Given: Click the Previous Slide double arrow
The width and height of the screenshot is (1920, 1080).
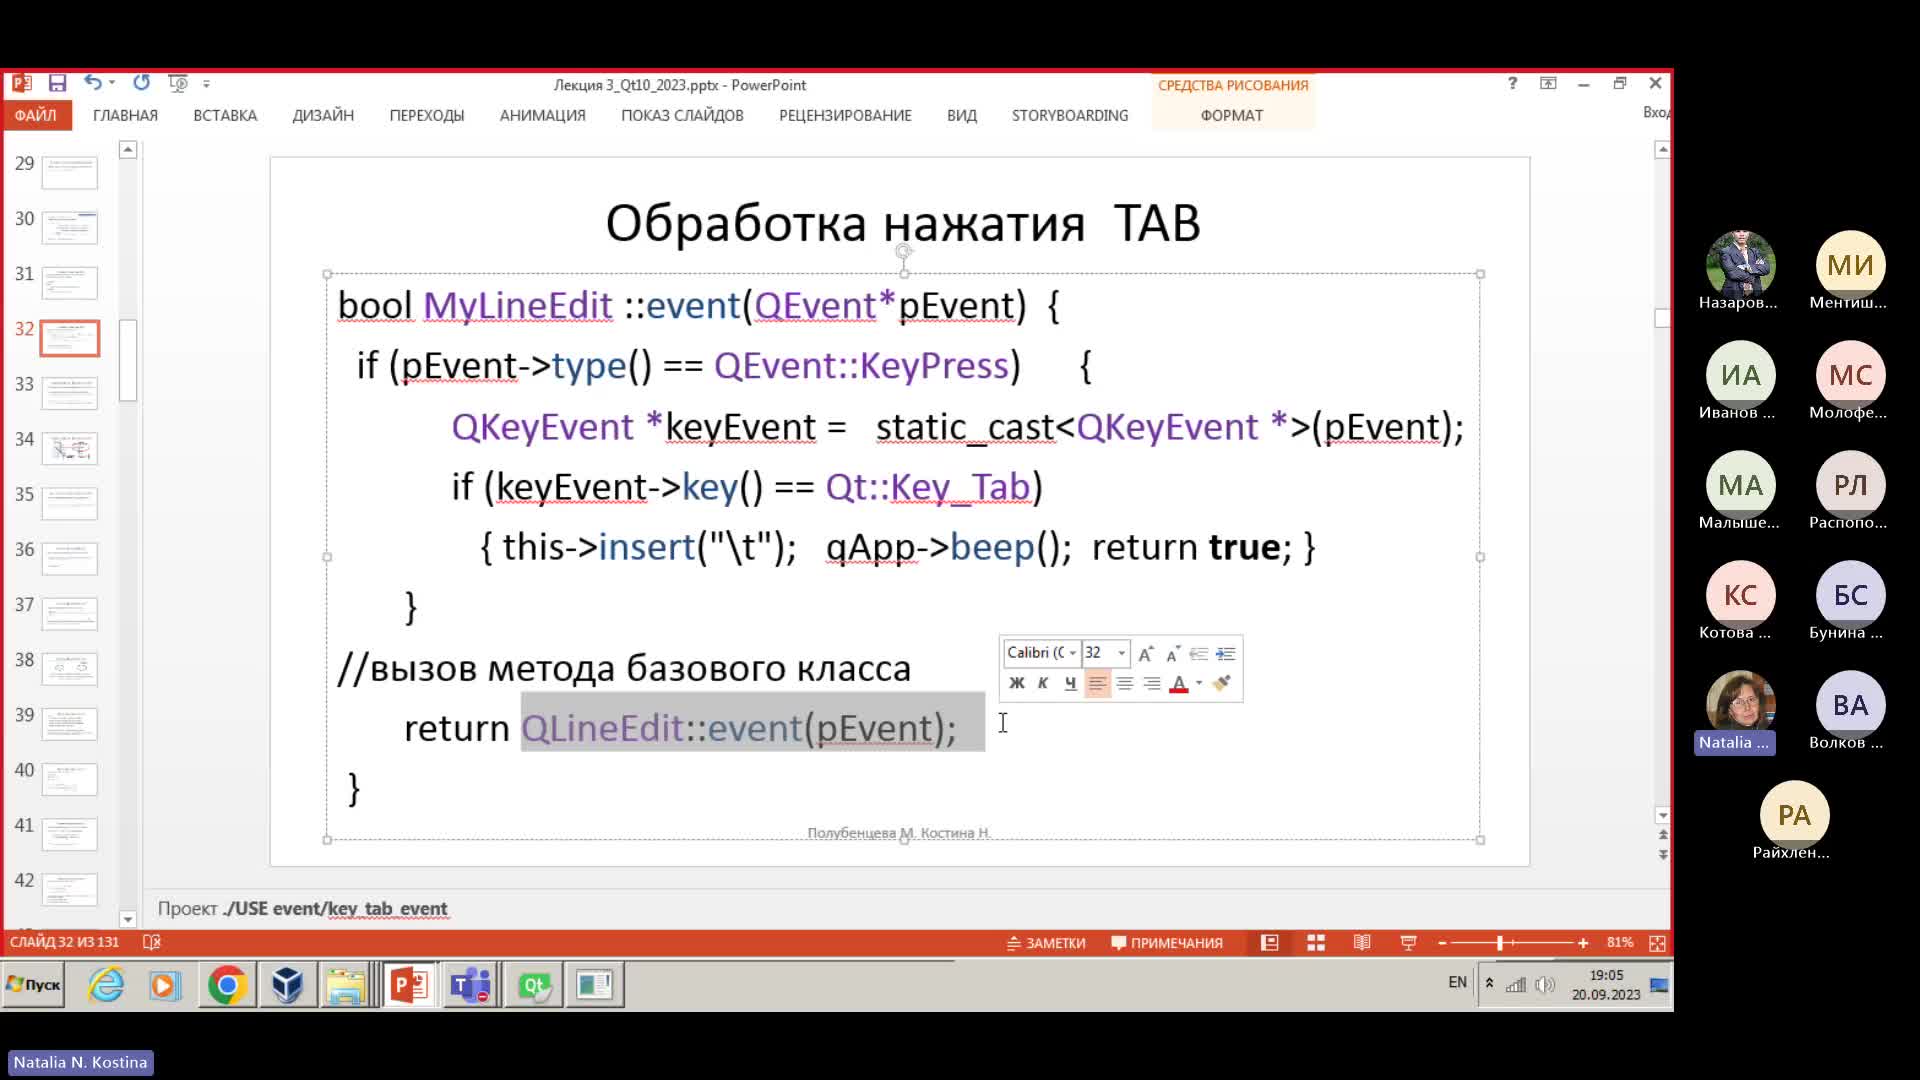Looking at the screenshot, I should click(x=1662, y=835).
